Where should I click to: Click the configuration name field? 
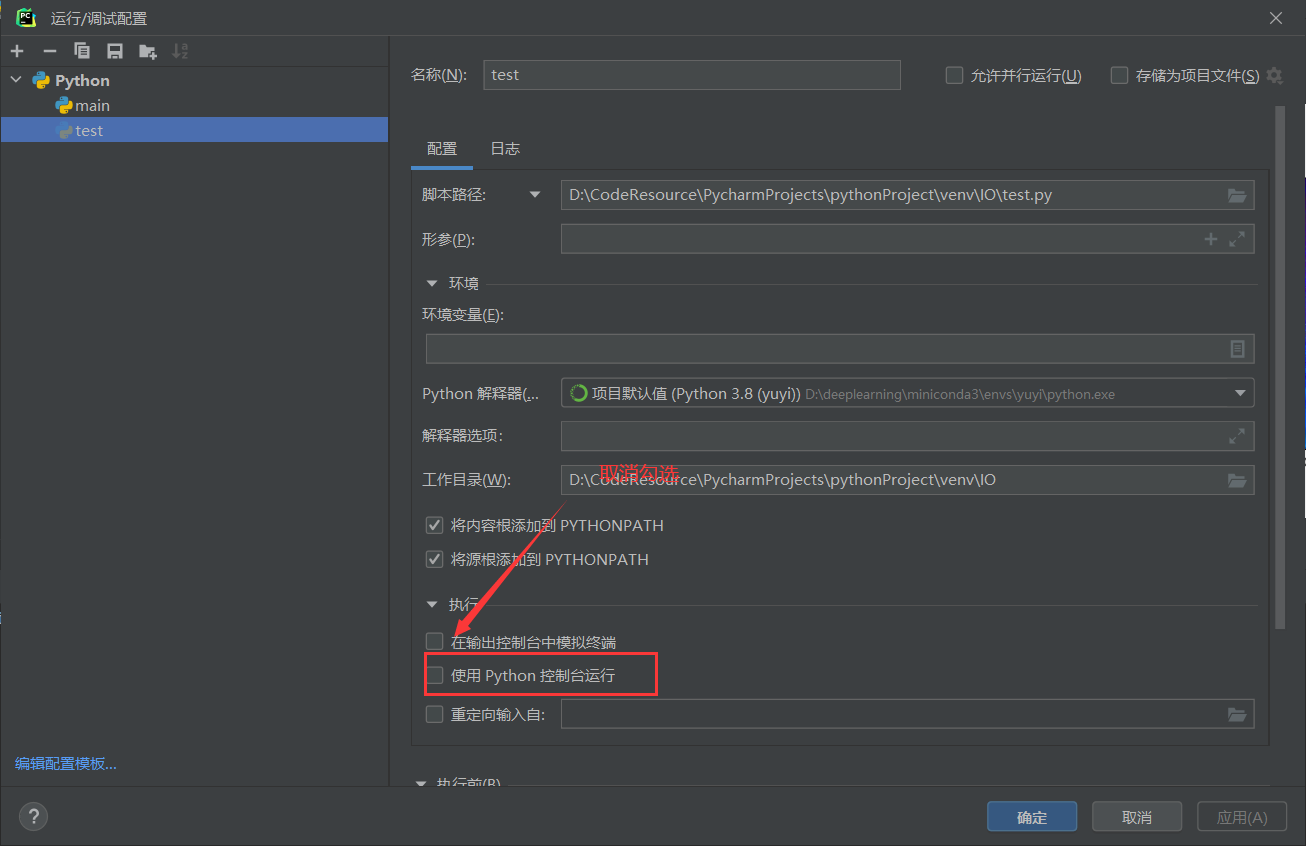692,75
